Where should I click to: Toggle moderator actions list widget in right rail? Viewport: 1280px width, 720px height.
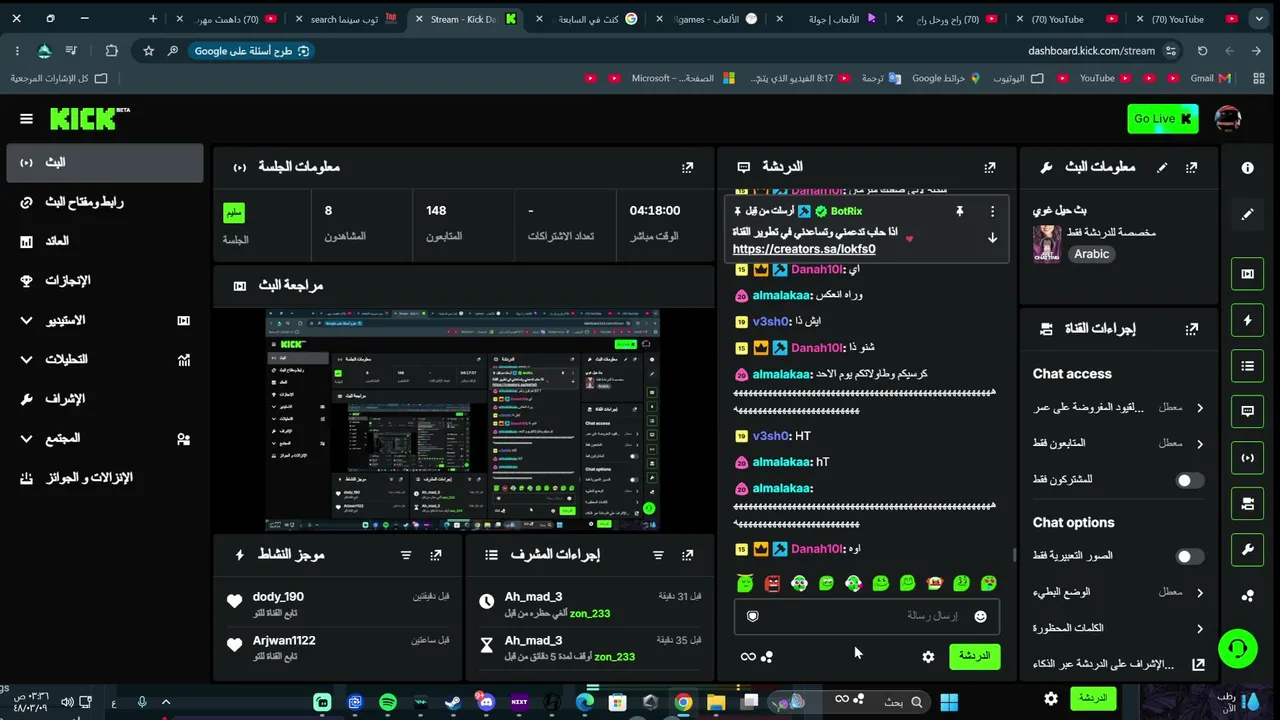click(x=1247, y=366)
